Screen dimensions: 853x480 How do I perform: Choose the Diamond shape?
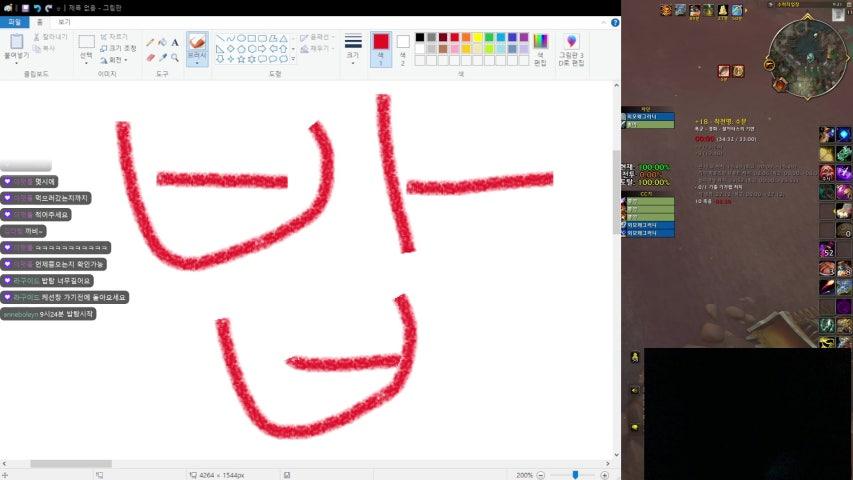231,49
